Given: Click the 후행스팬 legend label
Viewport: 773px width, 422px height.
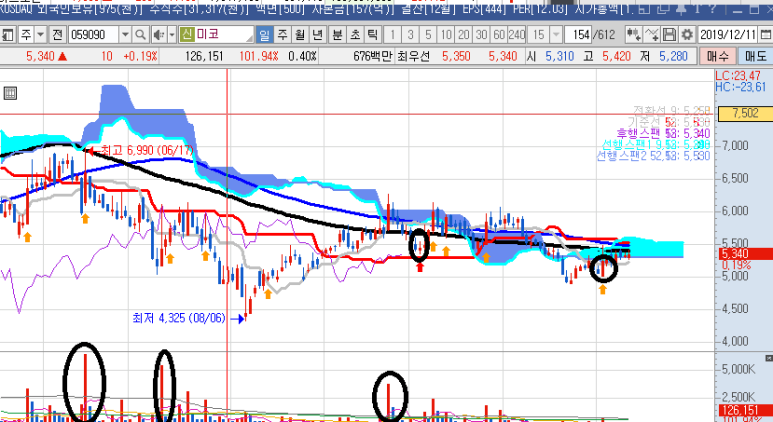Looking at the screenshot, I should (640, 134).
